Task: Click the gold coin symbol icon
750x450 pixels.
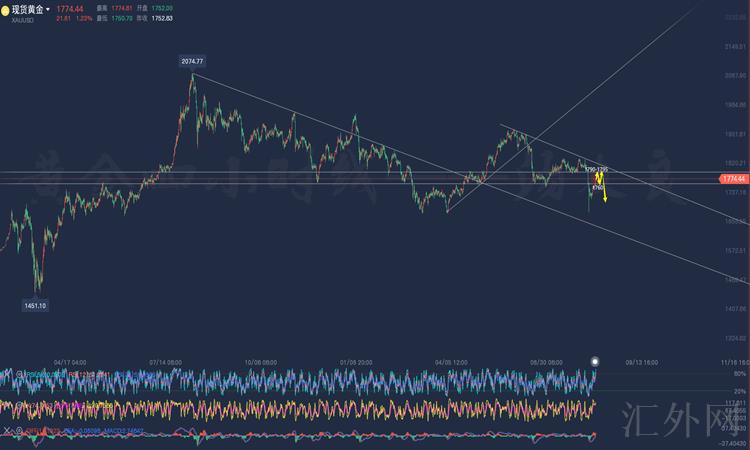Action: click(5, 10)
